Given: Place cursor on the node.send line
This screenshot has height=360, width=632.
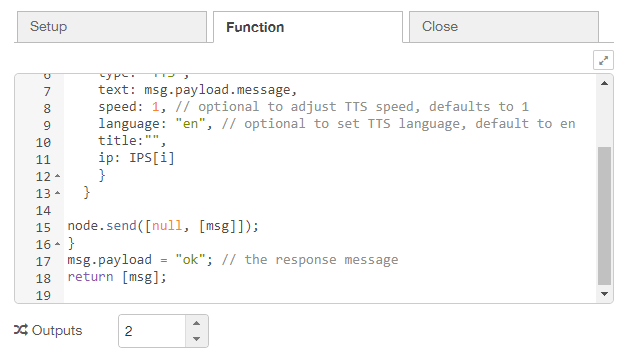Looking at the screenshot, I should [x=163, y=226].
